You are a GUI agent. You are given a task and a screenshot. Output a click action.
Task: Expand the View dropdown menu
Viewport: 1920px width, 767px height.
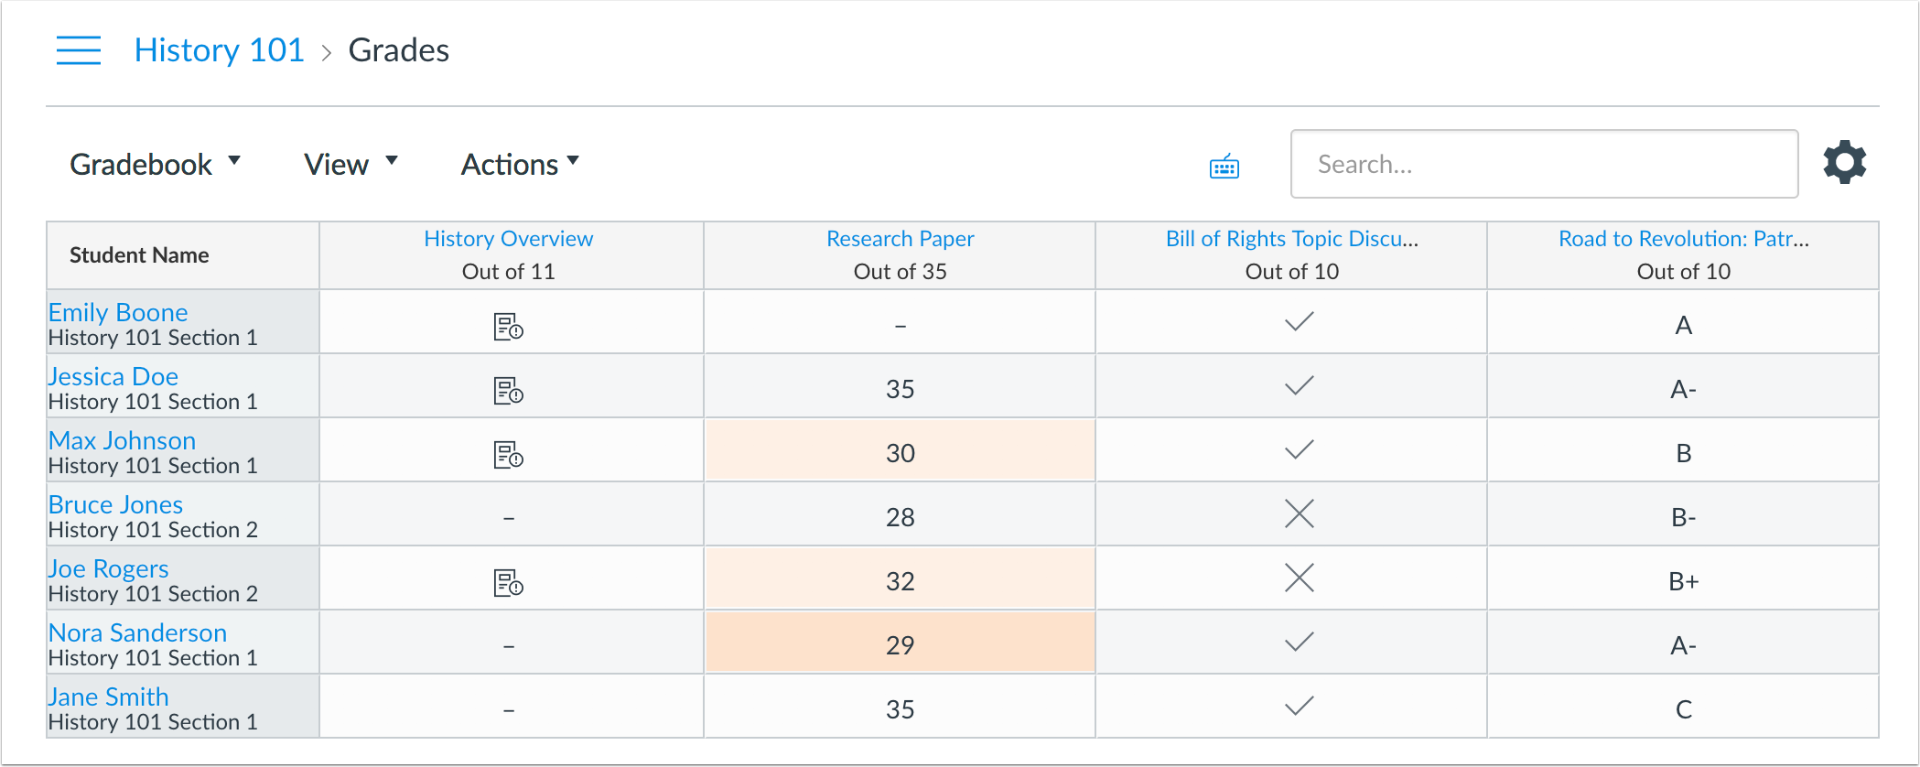point(350,164)
